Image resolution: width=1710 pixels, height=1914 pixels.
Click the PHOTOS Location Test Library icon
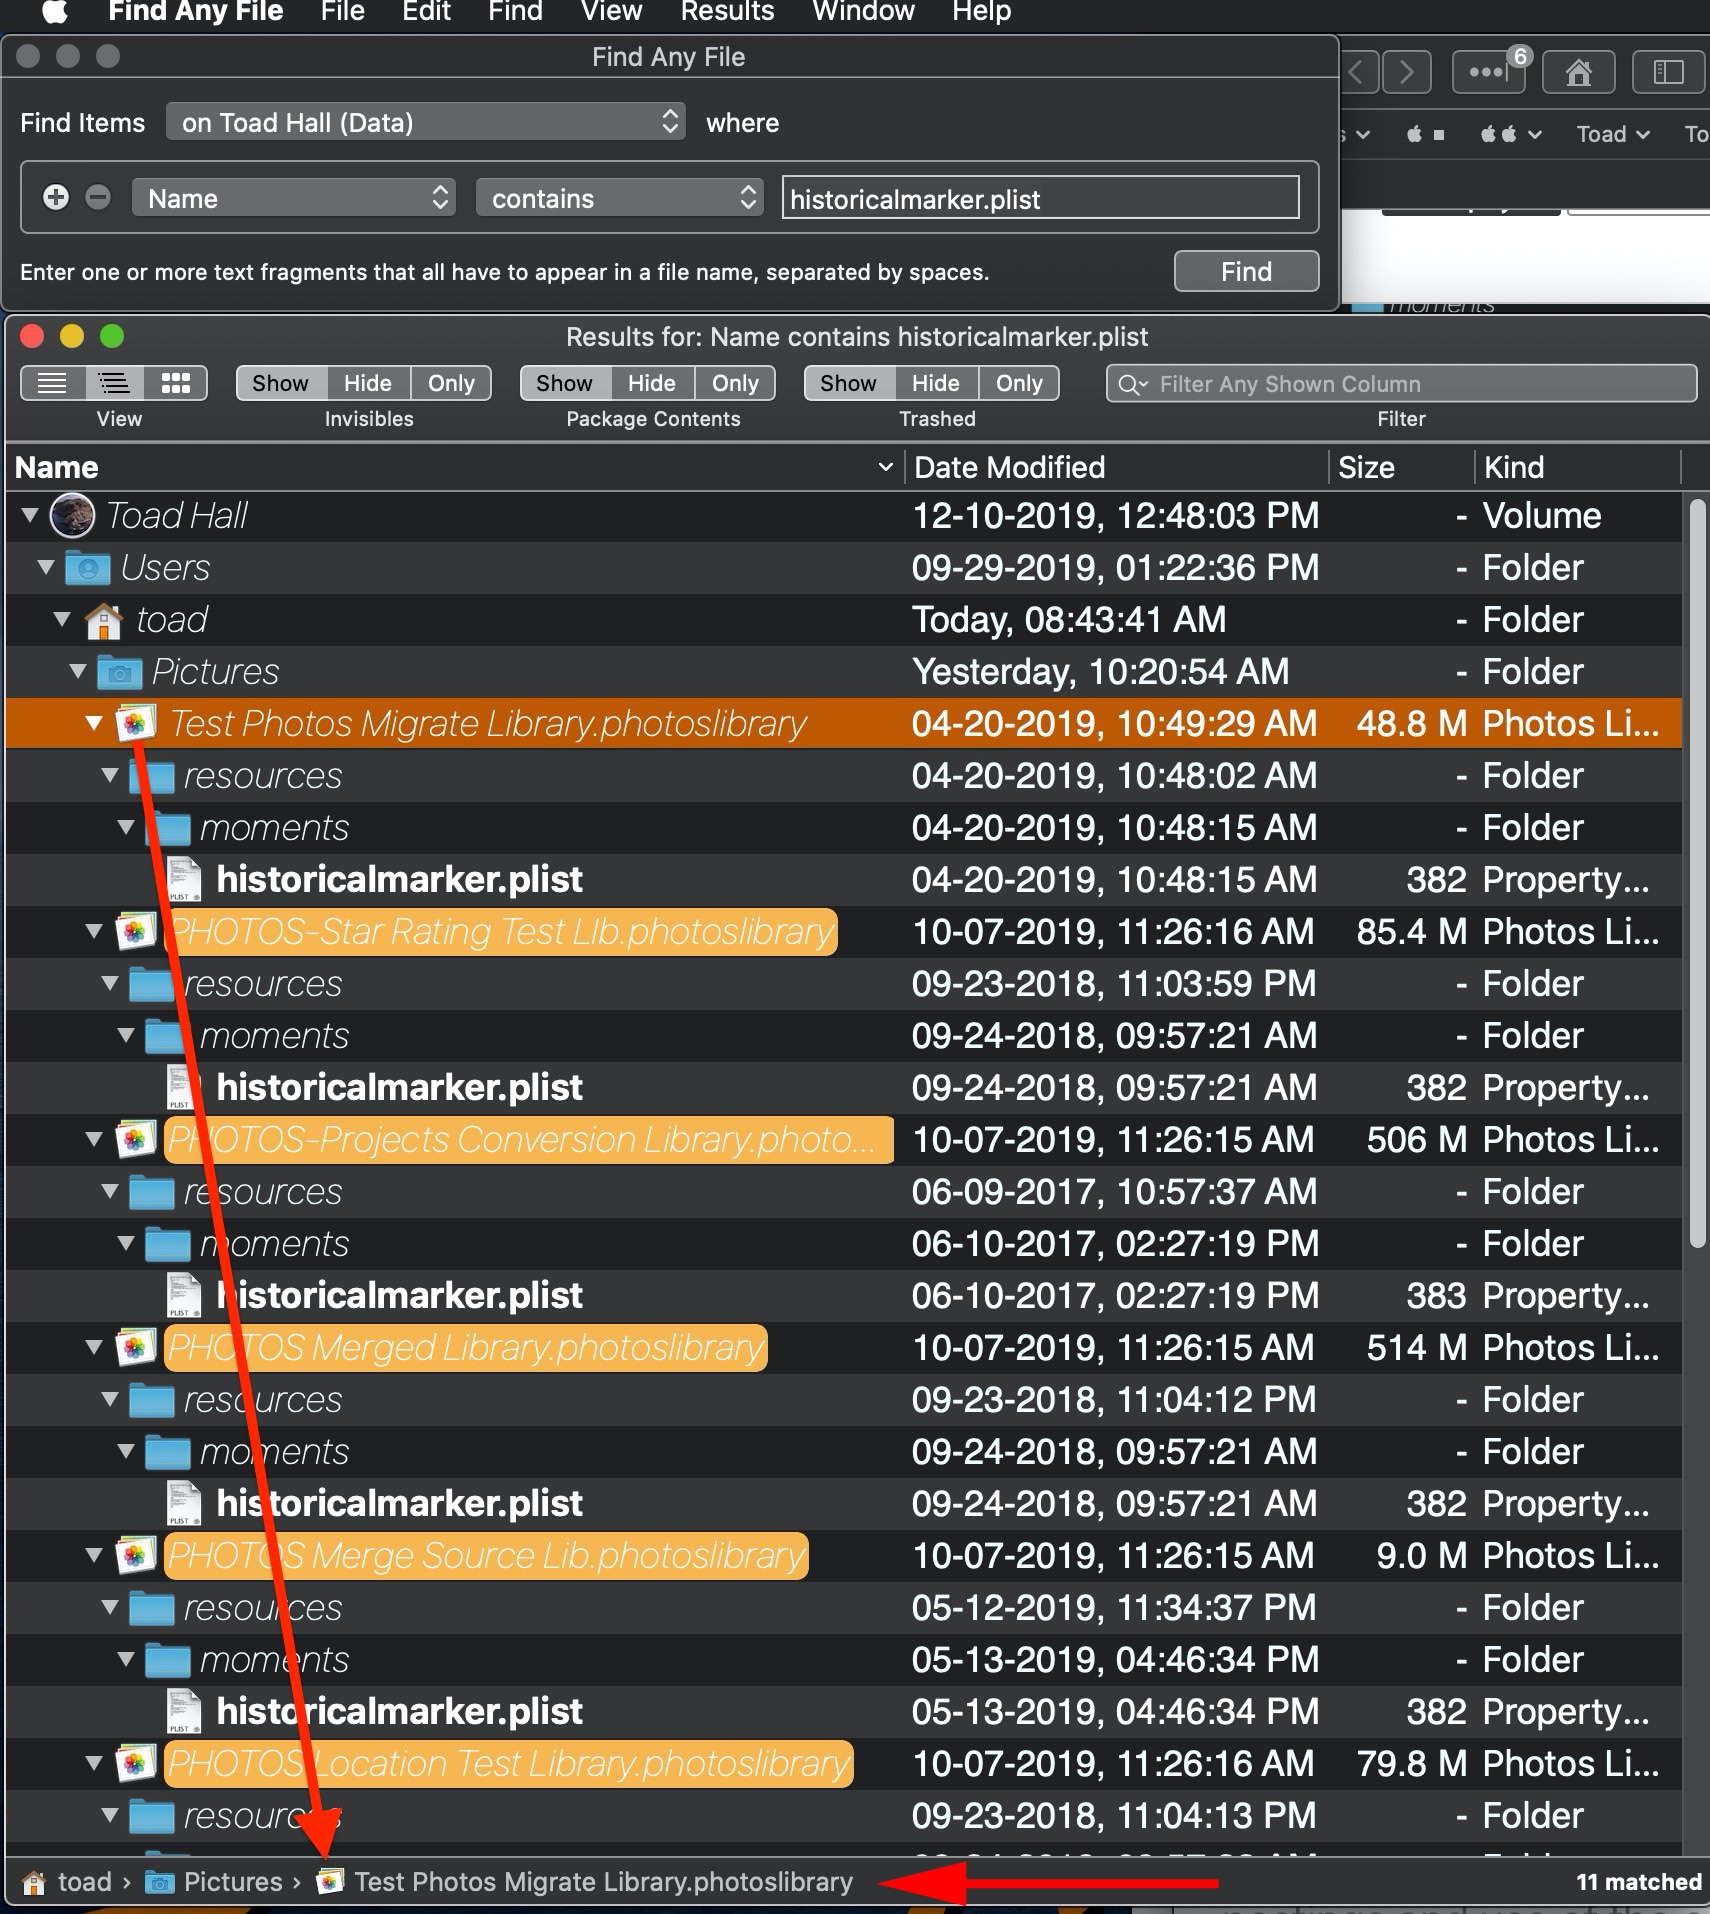click(x=136, y=1764)
